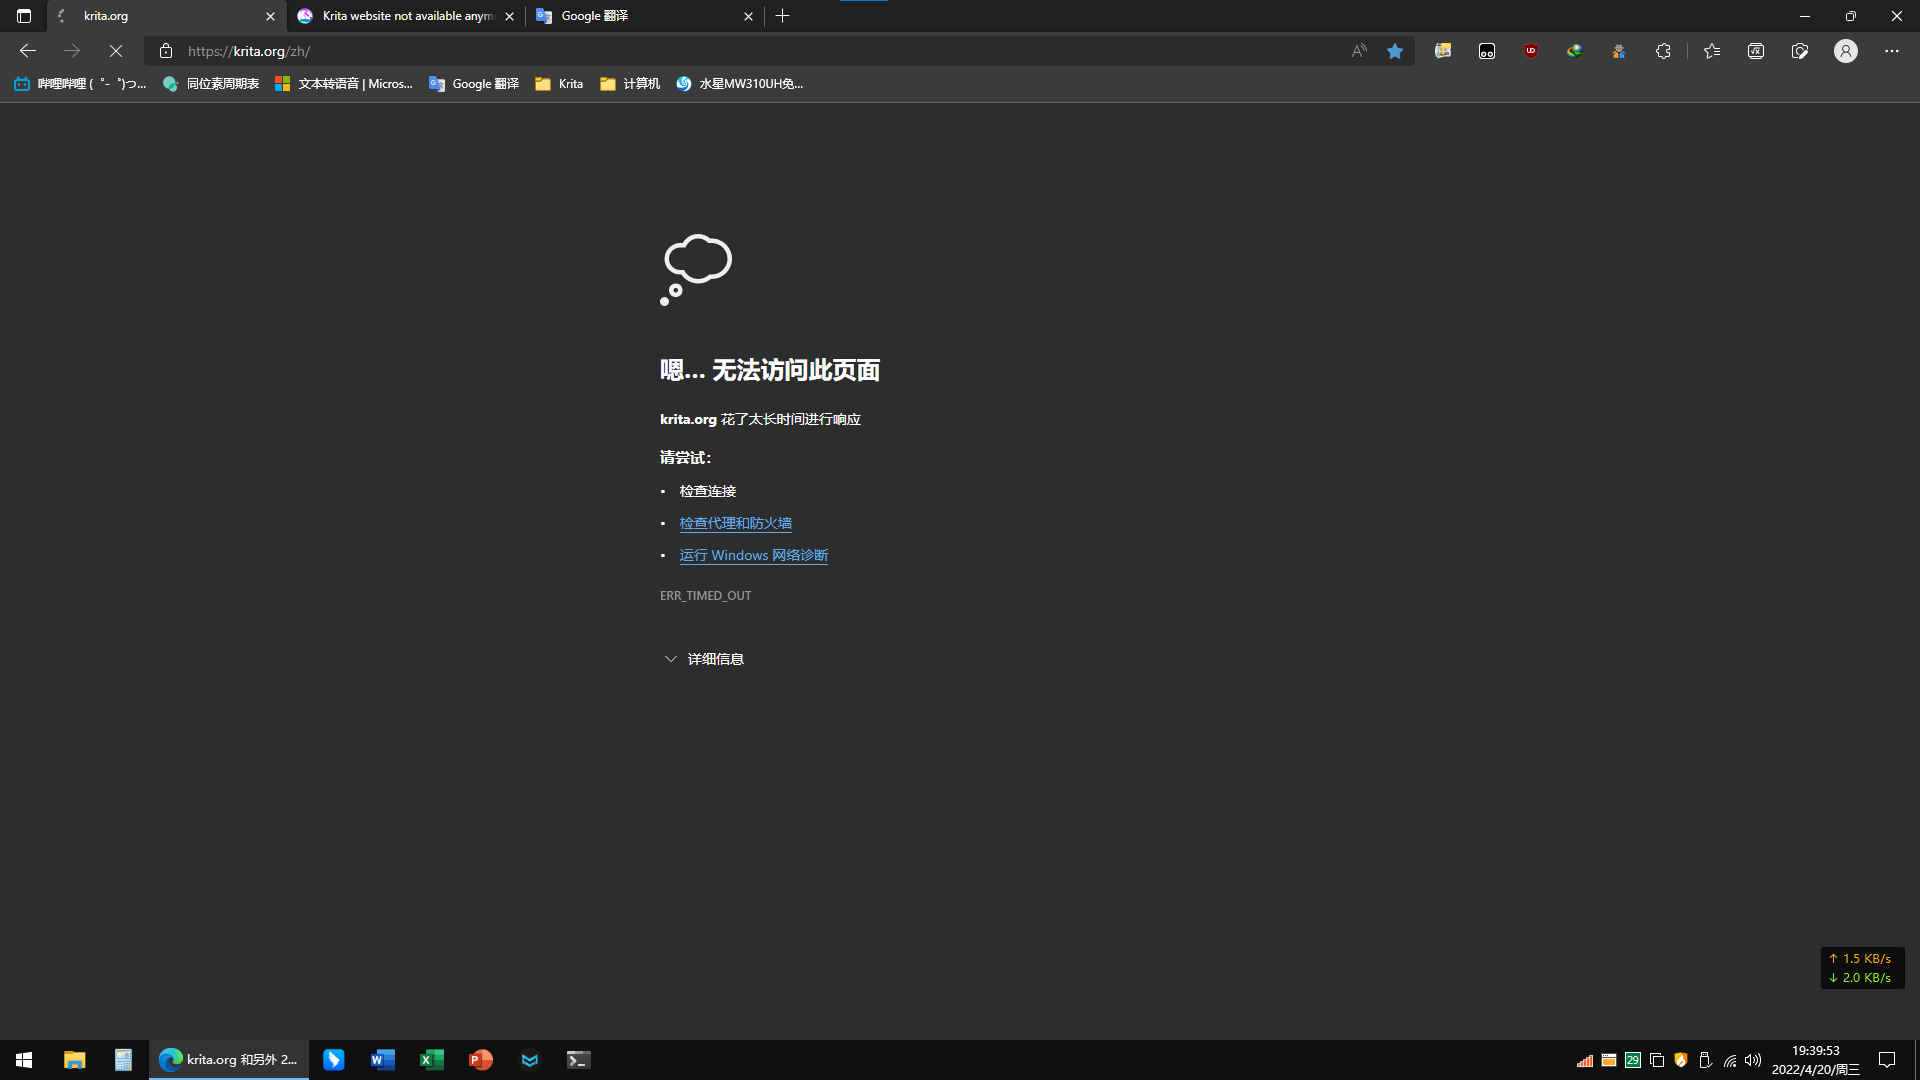Click the address bar URL field
This screenshot has height=1080, width=1920.
[700, 51]
